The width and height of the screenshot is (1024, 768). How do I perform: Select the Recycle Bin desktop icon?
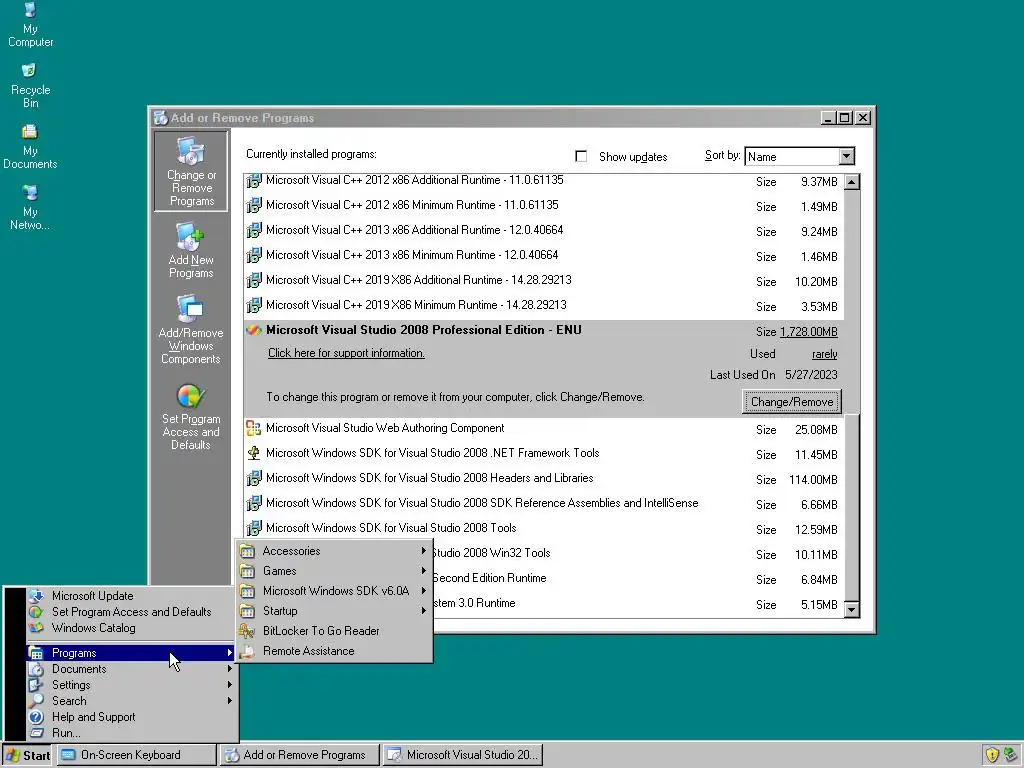30,86
